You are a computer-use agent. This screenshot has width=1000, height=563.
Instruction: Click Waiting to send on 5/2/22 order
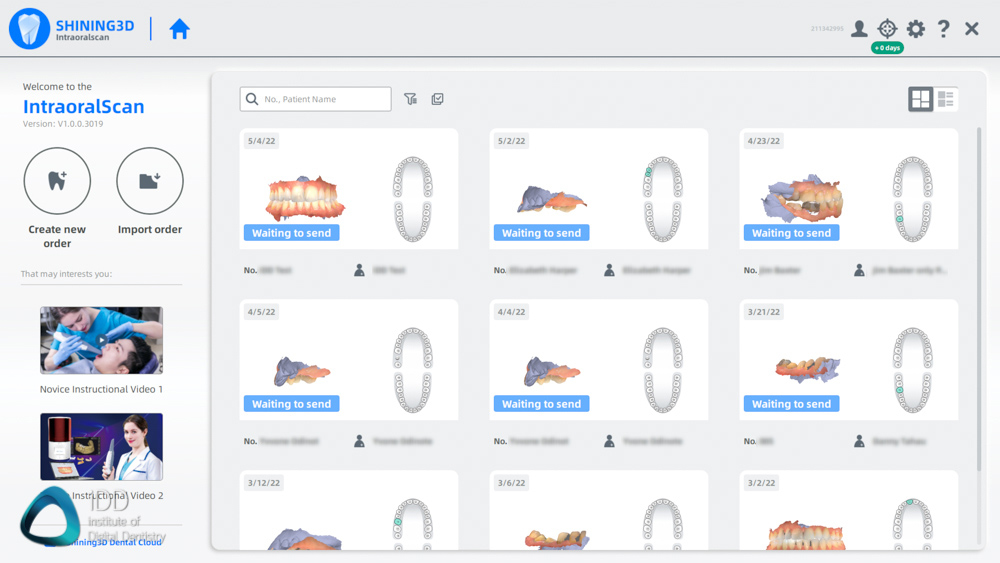[541, 233]
